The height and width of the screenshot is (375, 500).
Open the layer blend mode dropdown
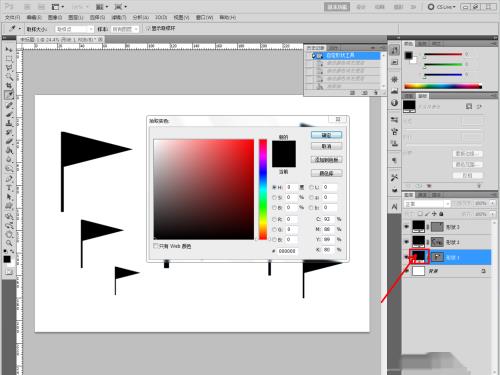(x=427, y=204)
